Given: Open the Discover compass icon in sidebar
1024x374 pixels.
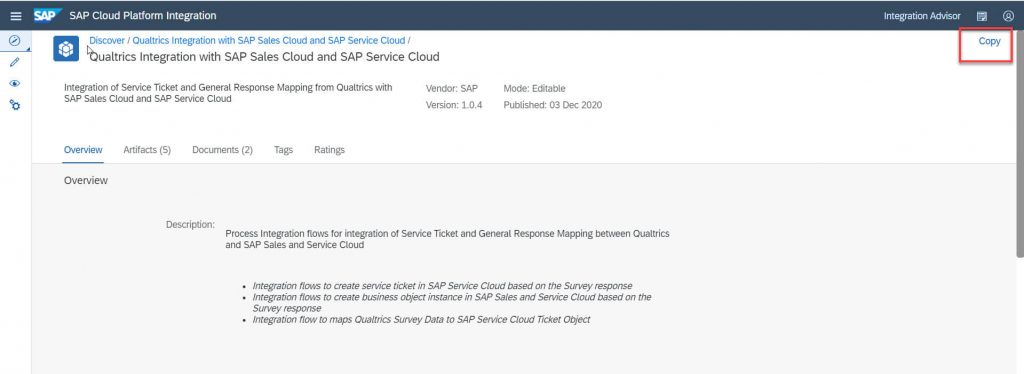Looking at the screenshot, I should click(x=14, y=40).
